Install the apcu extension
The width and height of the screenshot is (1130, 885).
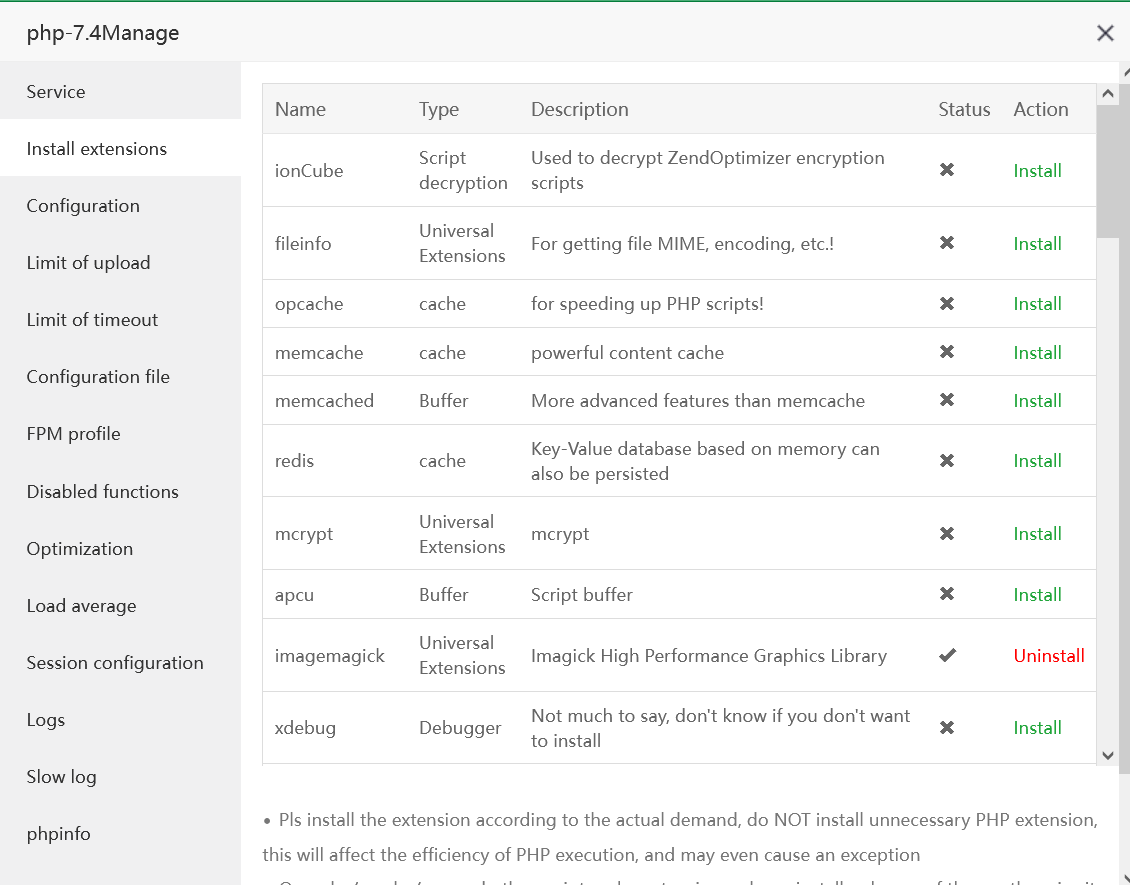[1037, 595]
